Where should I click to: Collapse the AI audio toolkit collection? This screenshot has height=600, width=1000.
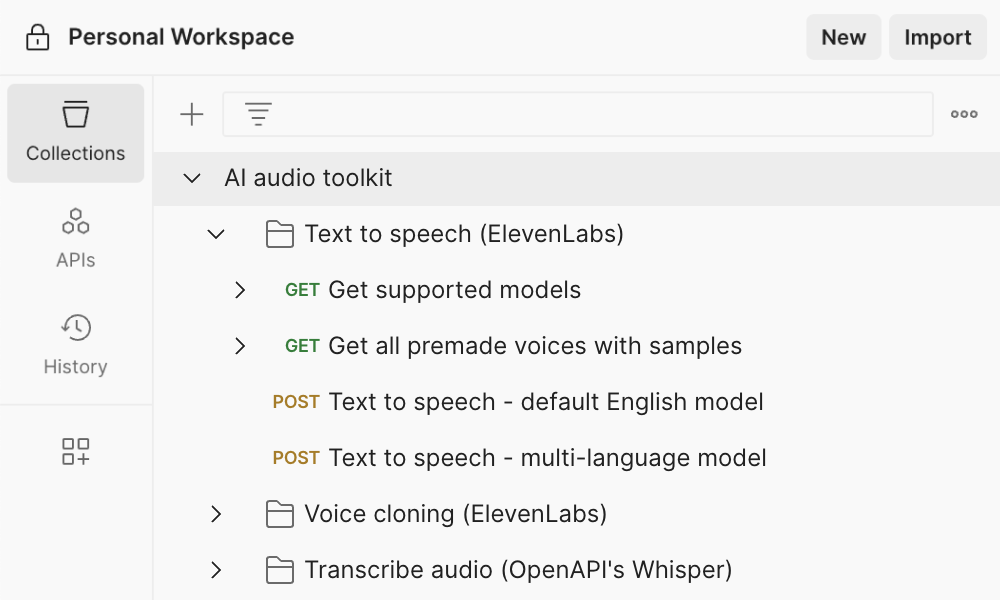tap(191, 179)
